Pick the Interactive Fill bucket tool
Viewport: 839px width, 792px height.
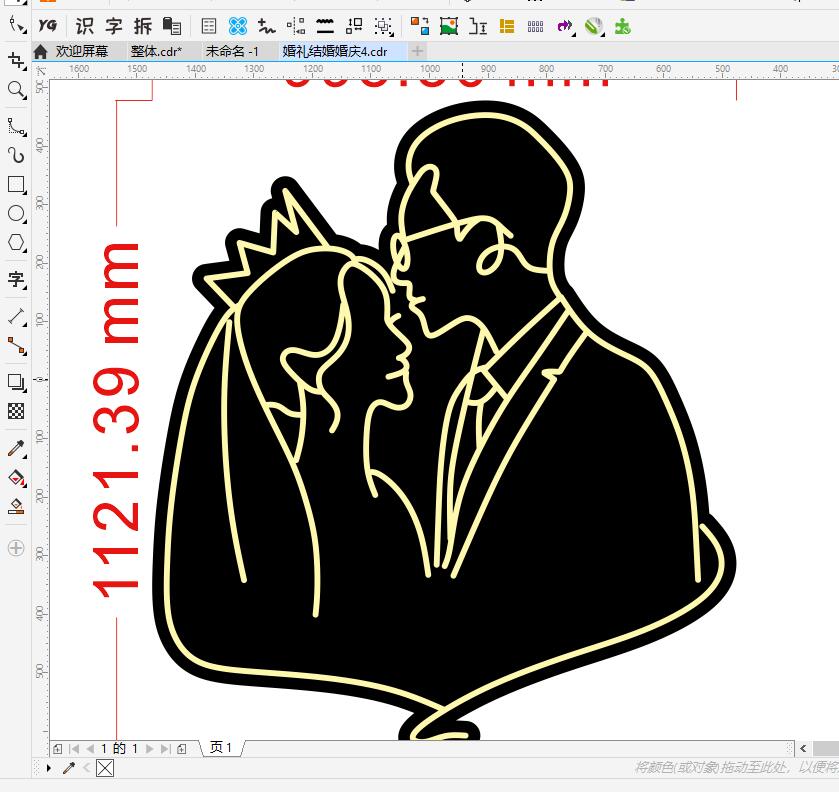[x=16, y=477]
